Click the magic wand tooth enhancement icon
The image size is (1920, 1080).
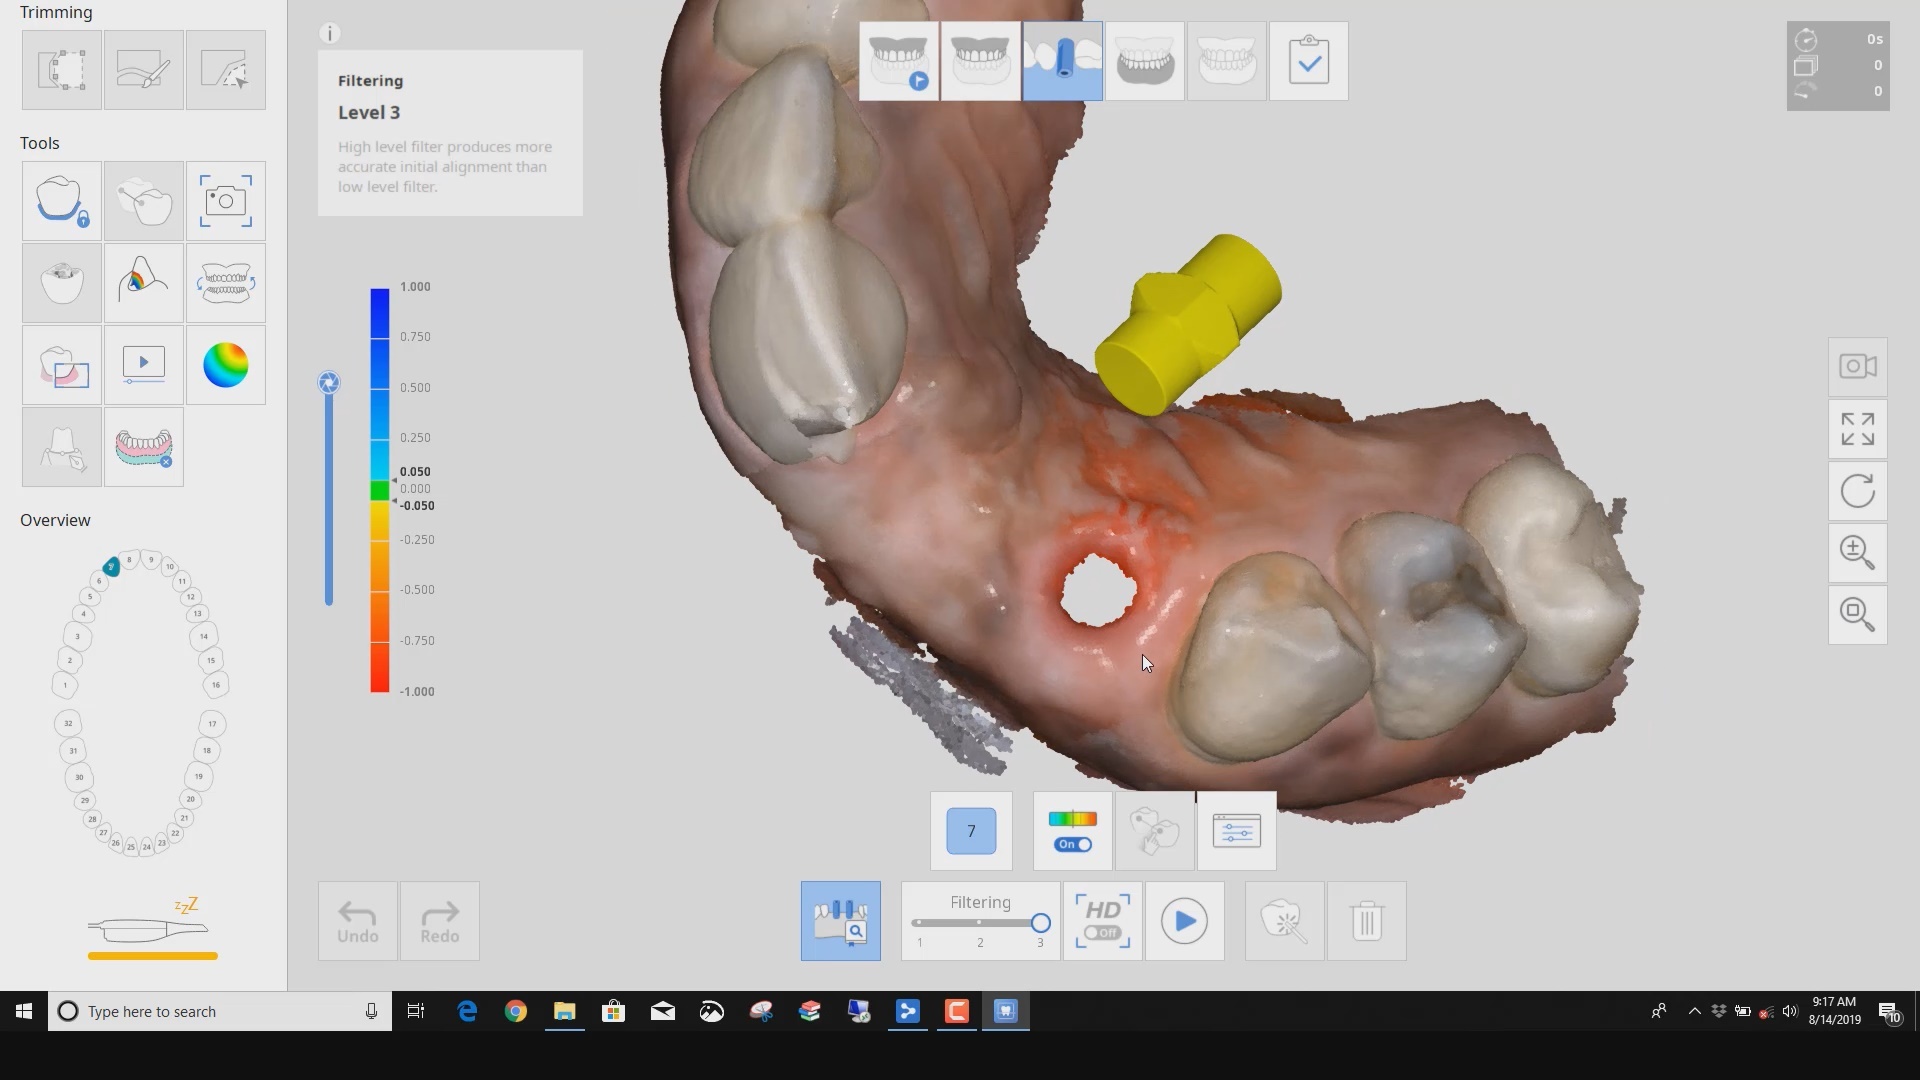tap(1284, 920)
